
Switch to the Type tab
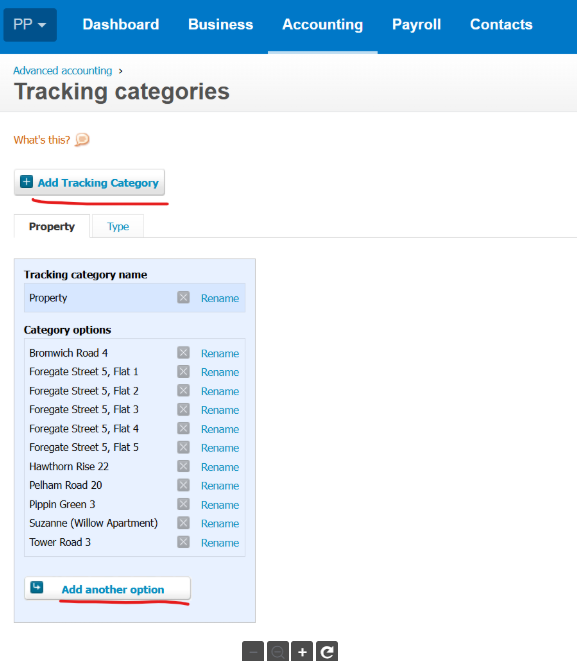click(x=118, y=226)
